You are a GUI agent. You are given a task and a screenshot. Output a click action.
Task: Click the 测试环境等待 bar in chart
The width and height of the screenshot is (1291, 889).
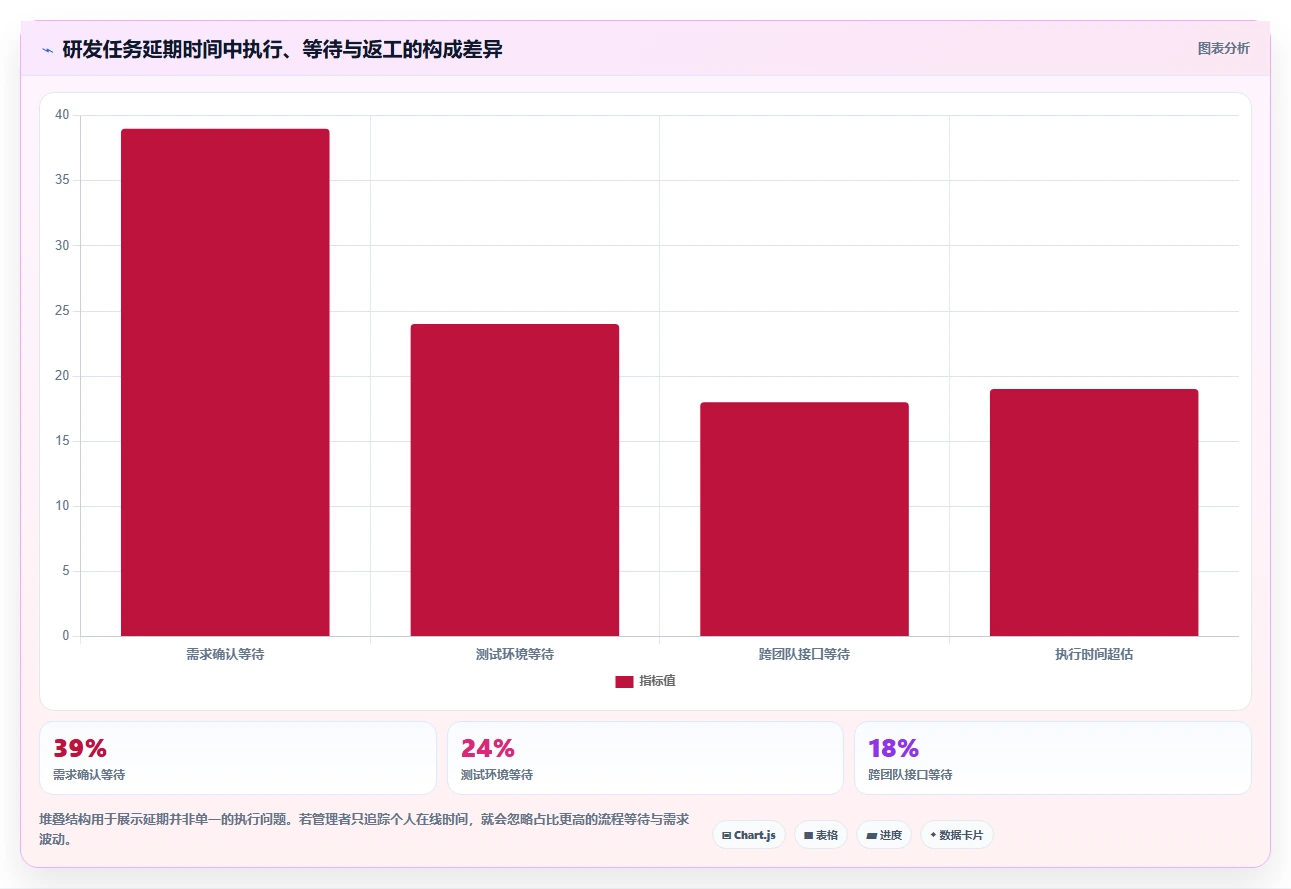515,480
